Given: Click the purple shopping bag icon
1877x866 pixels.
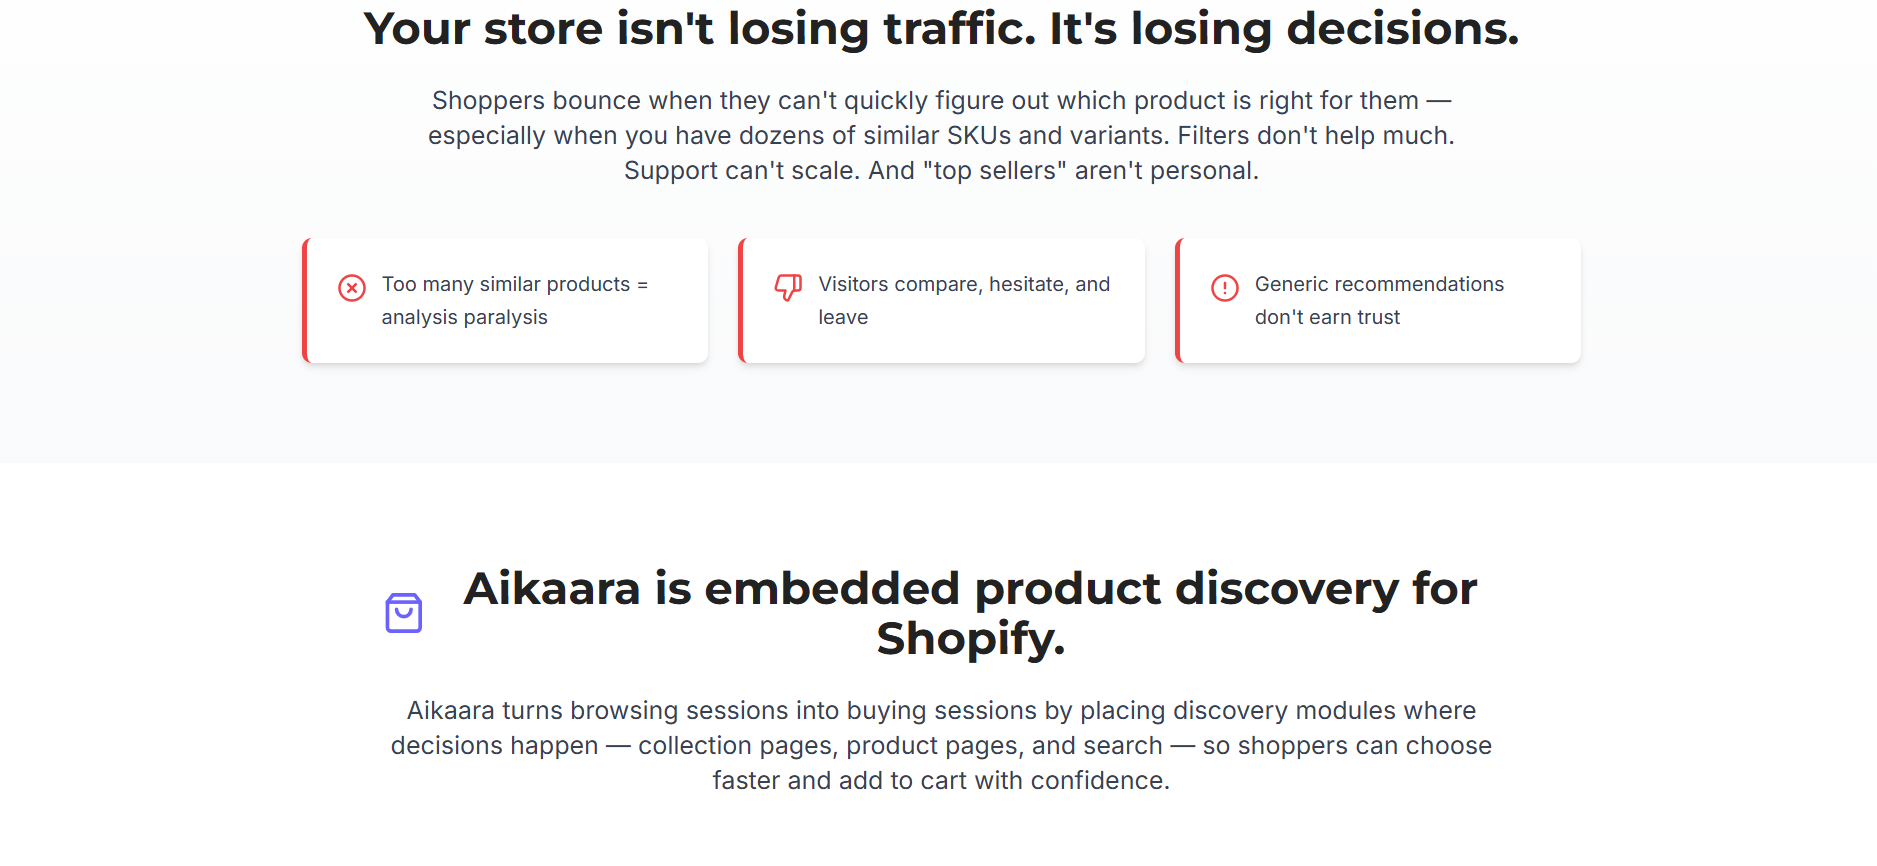Looking at the screenshot, I should point(403,613).
